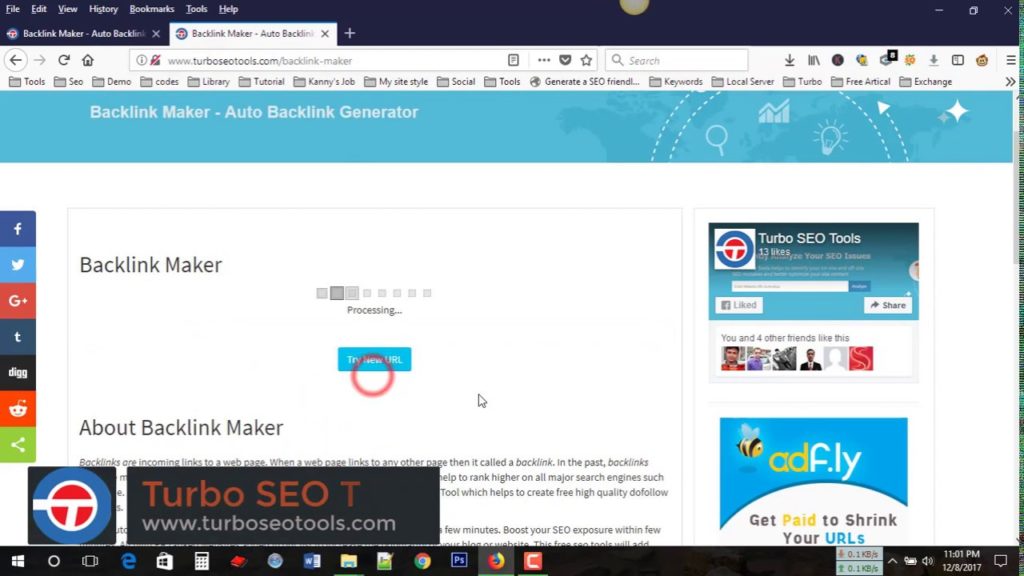Open the View menu
This screenshot has width=1024, height=576.
tap(67, 9)
